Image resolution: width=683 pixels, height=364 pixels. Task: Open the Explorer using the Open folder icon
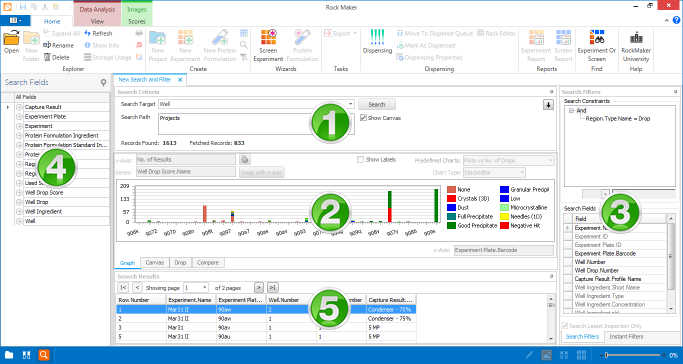[x=11, y=42]
